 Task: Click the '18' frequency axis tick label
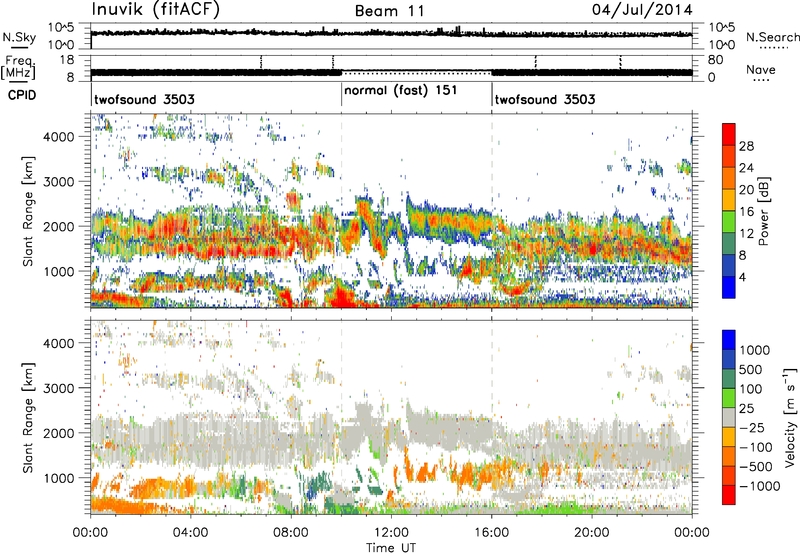[67, 60]
